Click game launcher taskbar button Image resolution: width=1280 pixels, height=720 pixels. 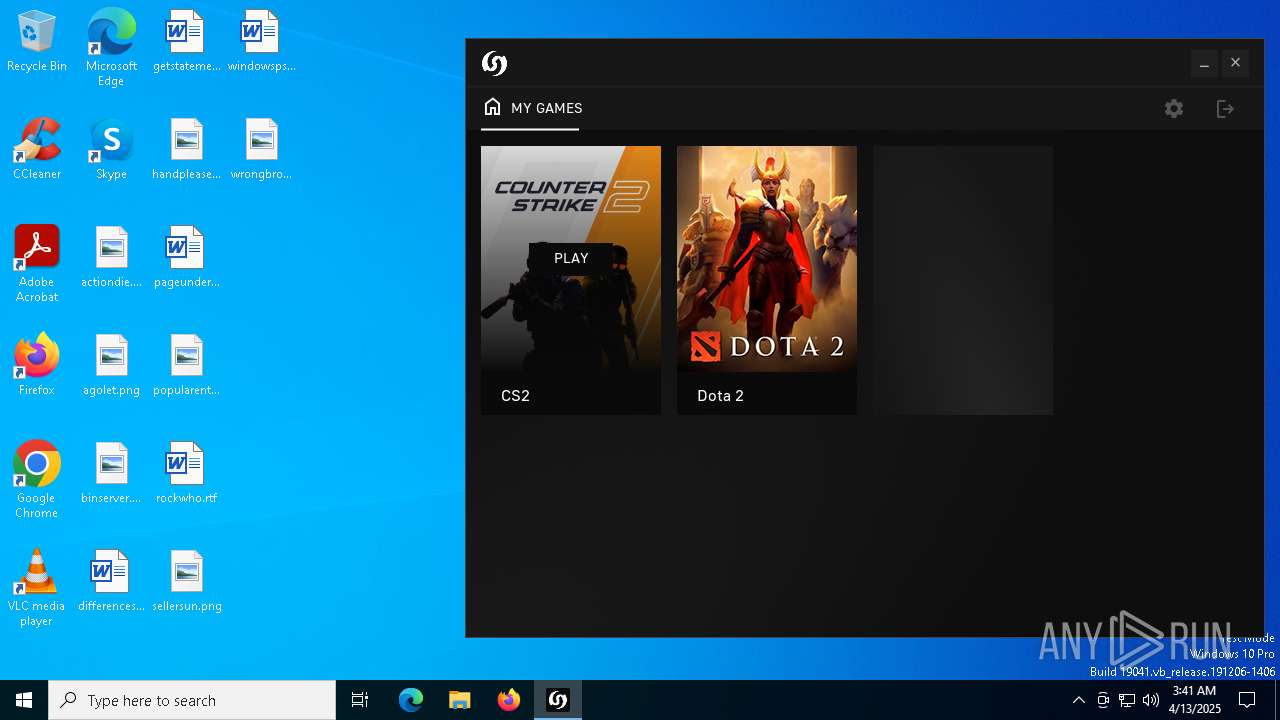[x=558, y=700]
